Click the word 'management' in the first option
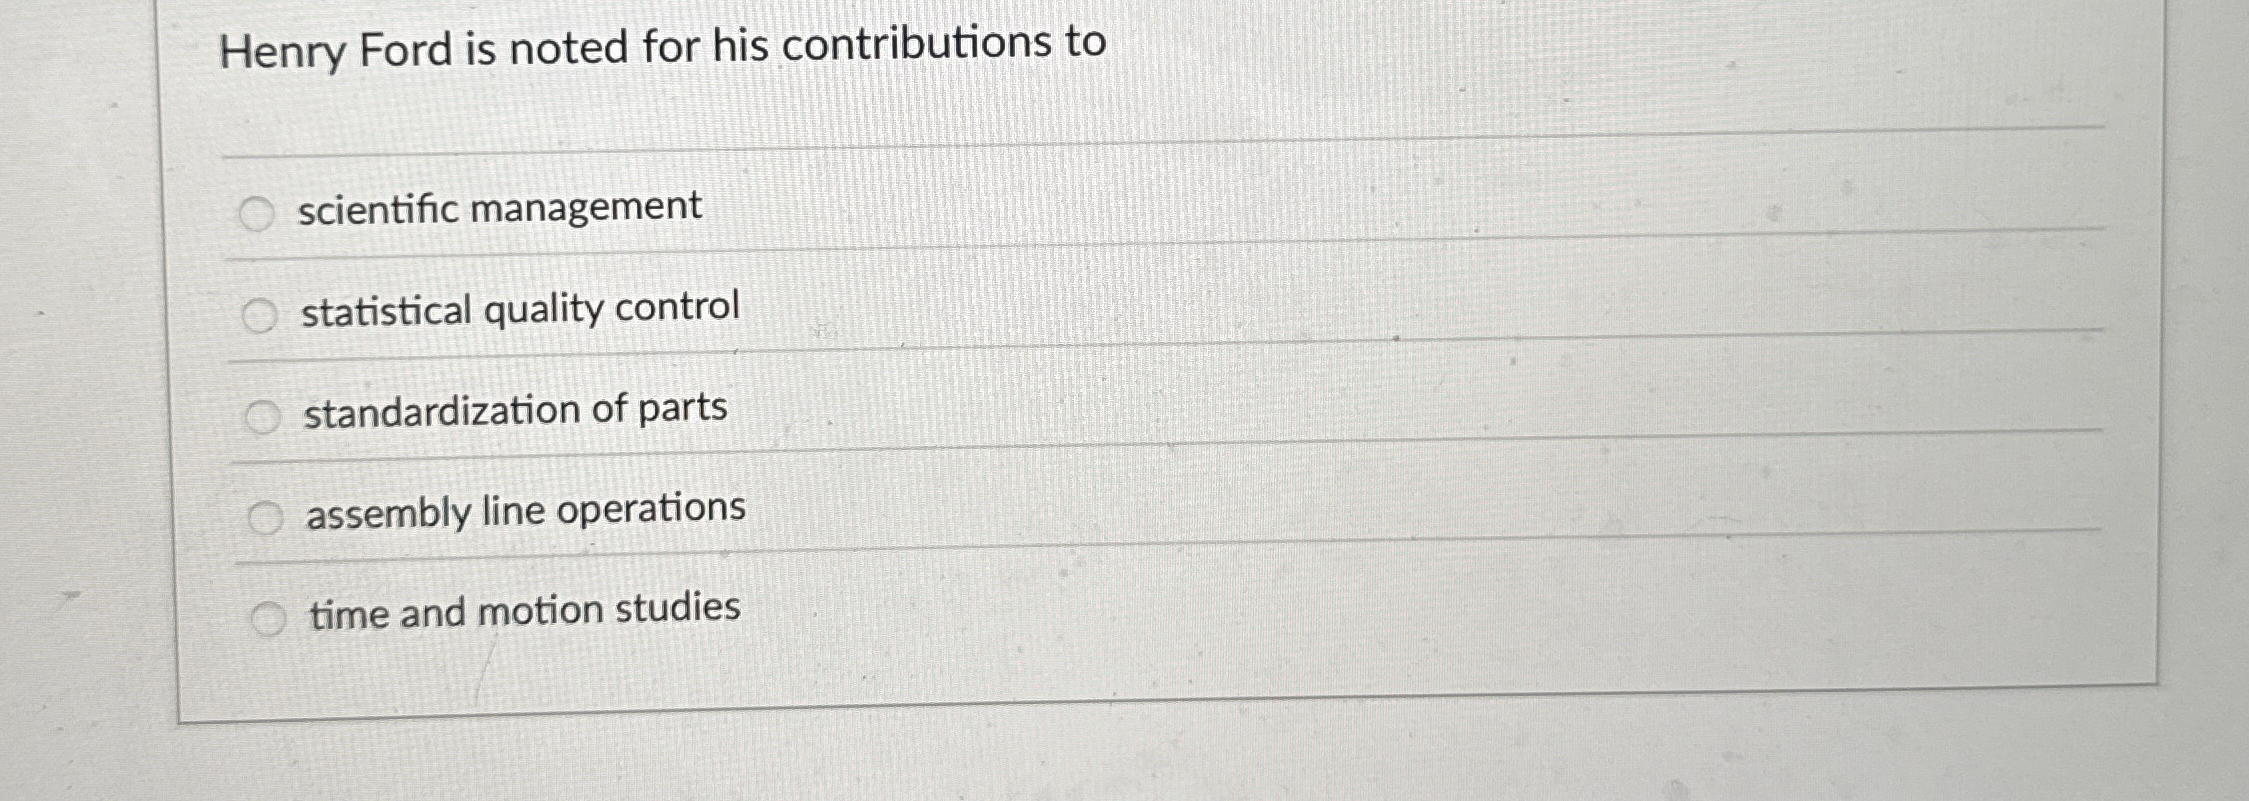The height and width of the screenshot is (801, 2249). (x=586, y=208)
